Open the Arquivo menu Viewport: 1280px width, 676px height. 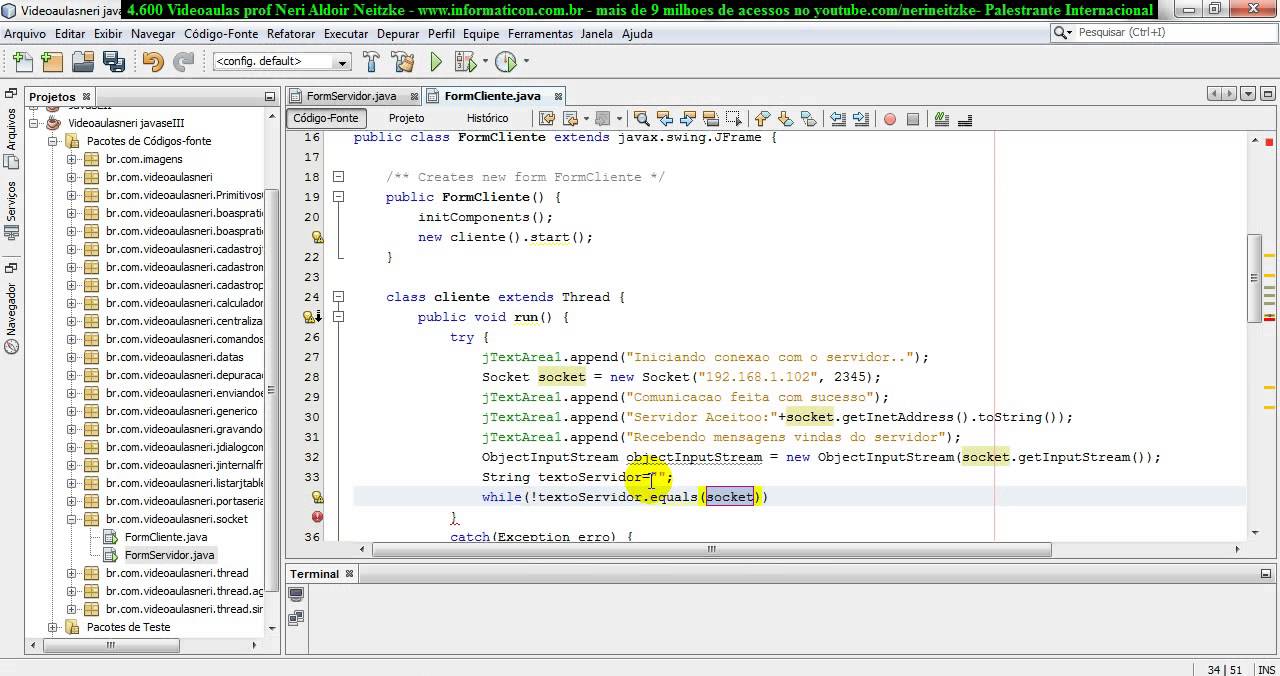pyautogui.click(x=25, y=33)
